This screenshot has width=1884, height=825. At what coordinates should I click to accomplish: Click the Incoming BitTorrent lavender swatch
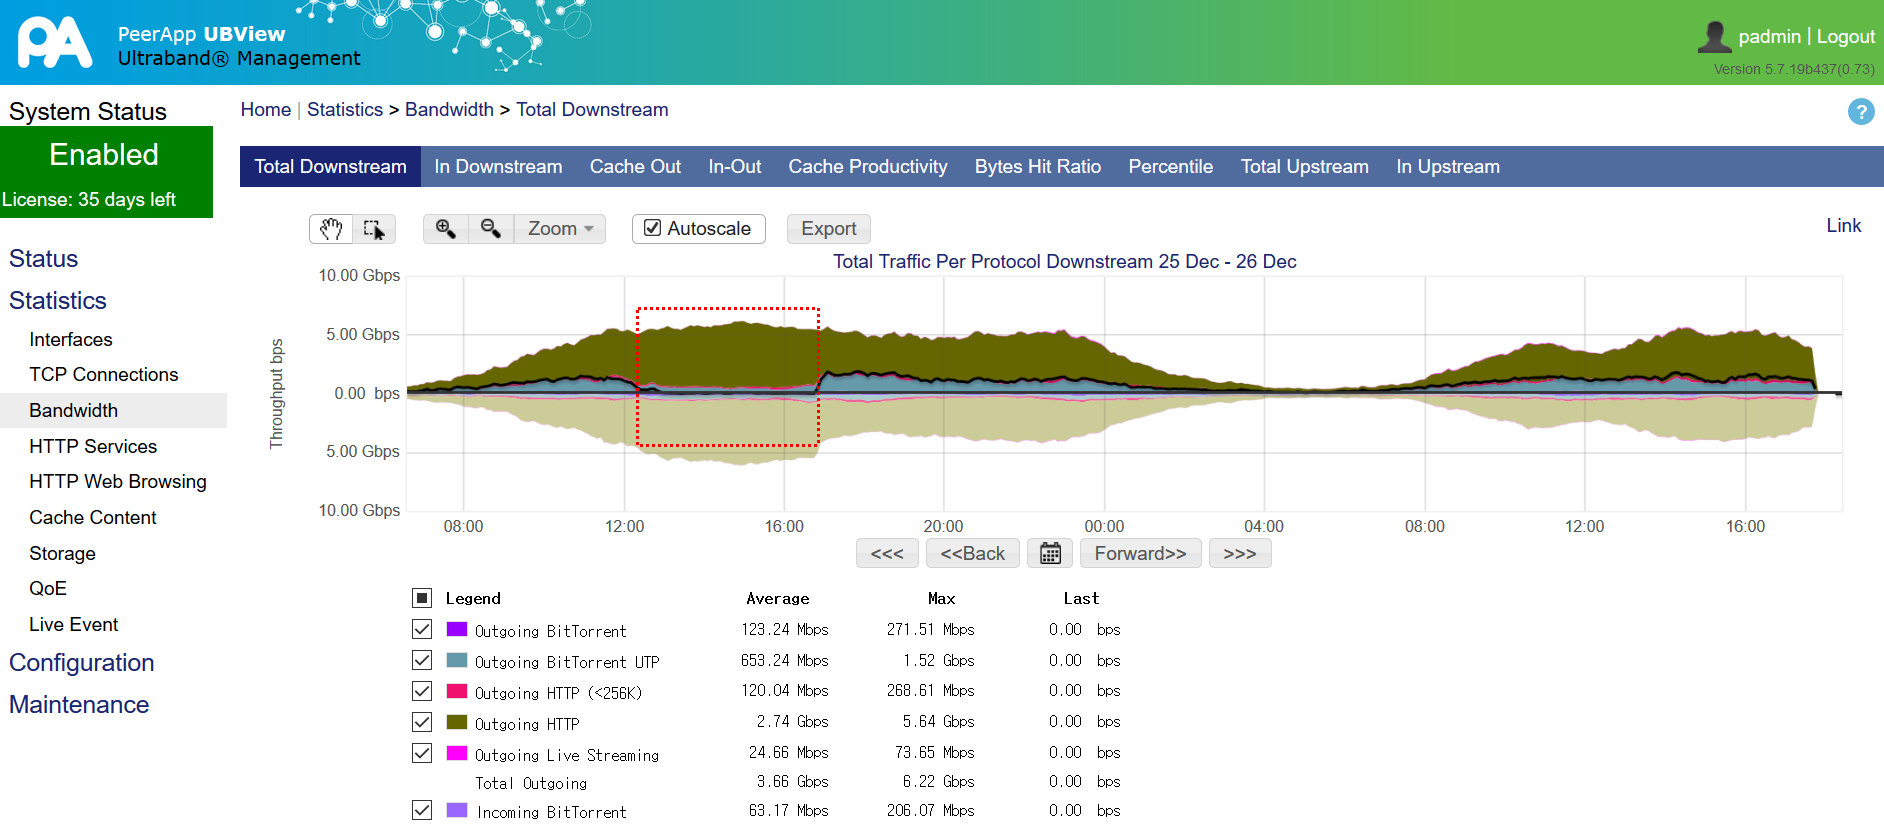457,810
